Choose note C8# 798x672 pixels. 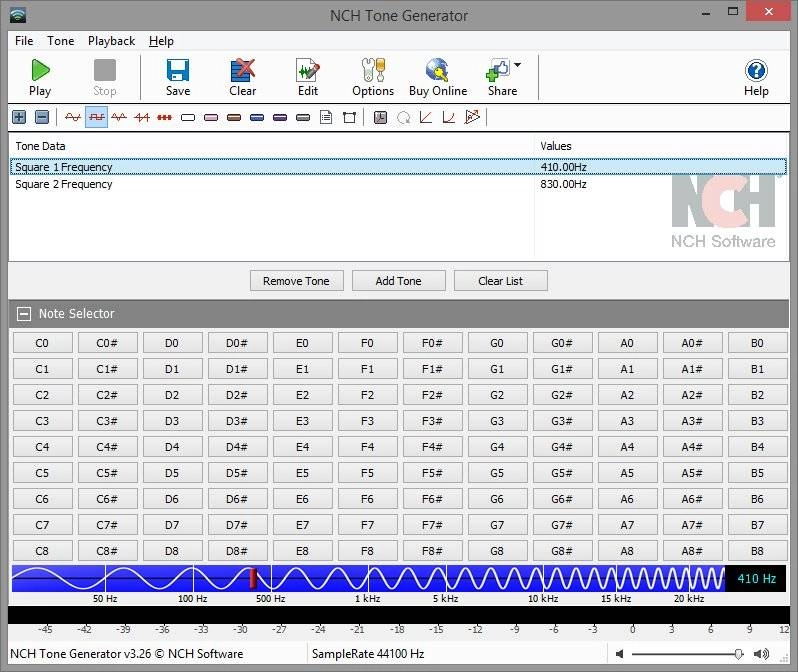(x=107, y=551)
